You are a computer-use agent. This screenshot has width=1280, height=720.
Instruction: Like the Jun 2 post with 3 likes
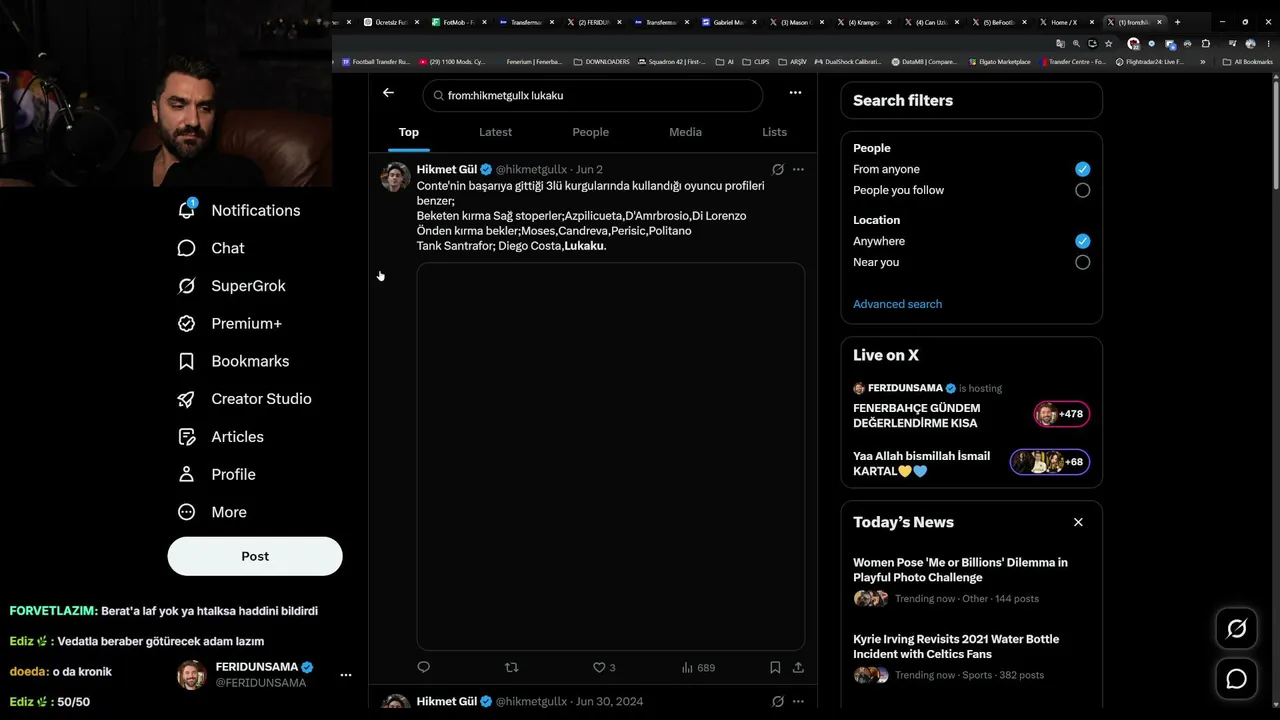pyautogui.click(x=604, y=667)
